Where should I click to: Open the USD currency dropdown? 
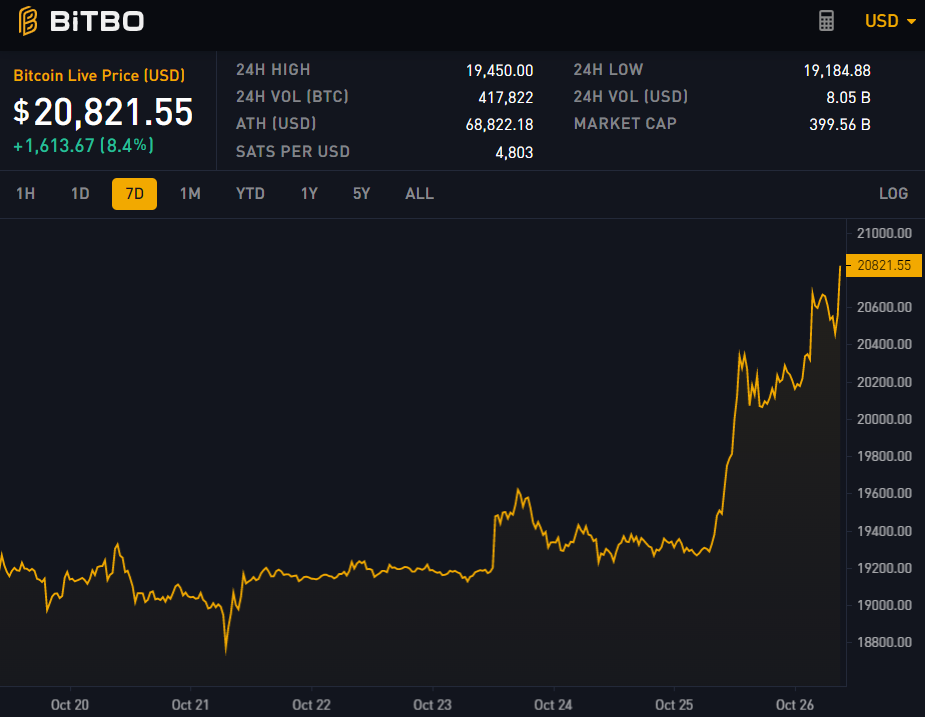[x=890, y=21]
